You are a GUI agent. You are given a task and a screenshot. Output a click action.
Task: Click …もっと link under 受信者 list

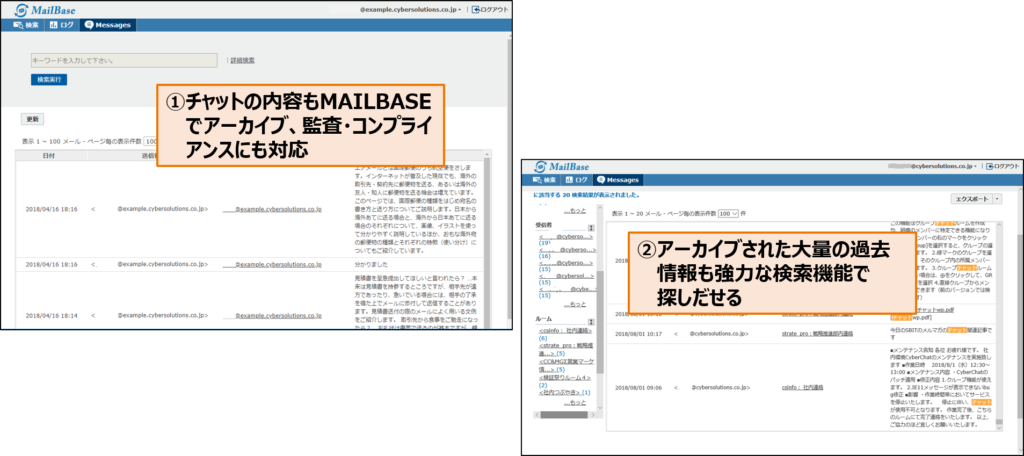pos(575,304)
